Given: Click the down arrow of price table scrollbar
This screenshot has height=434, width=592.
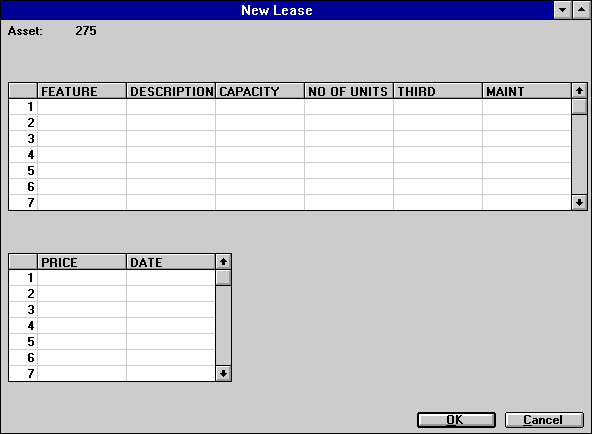Looking at the screenshot, I should pyautogui.click(x=223, y=374).
